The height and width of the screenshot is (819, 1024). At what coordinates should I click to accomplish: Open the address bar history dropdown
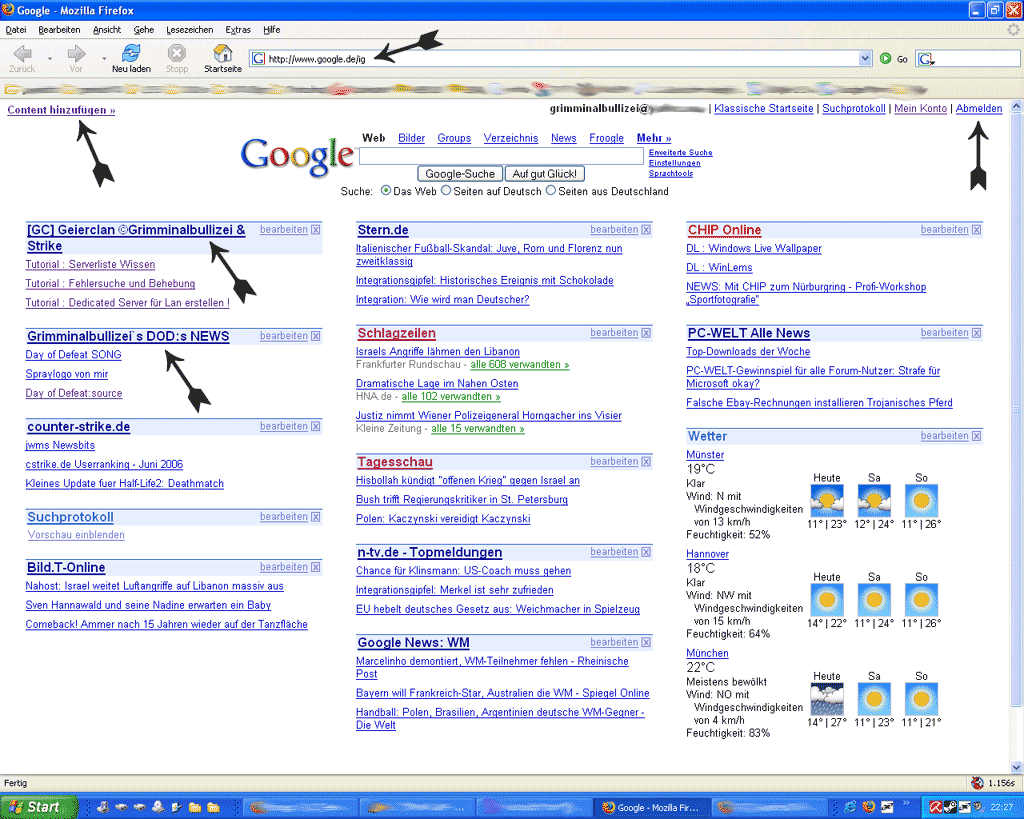pyautogui.click(x=865, y=59)
